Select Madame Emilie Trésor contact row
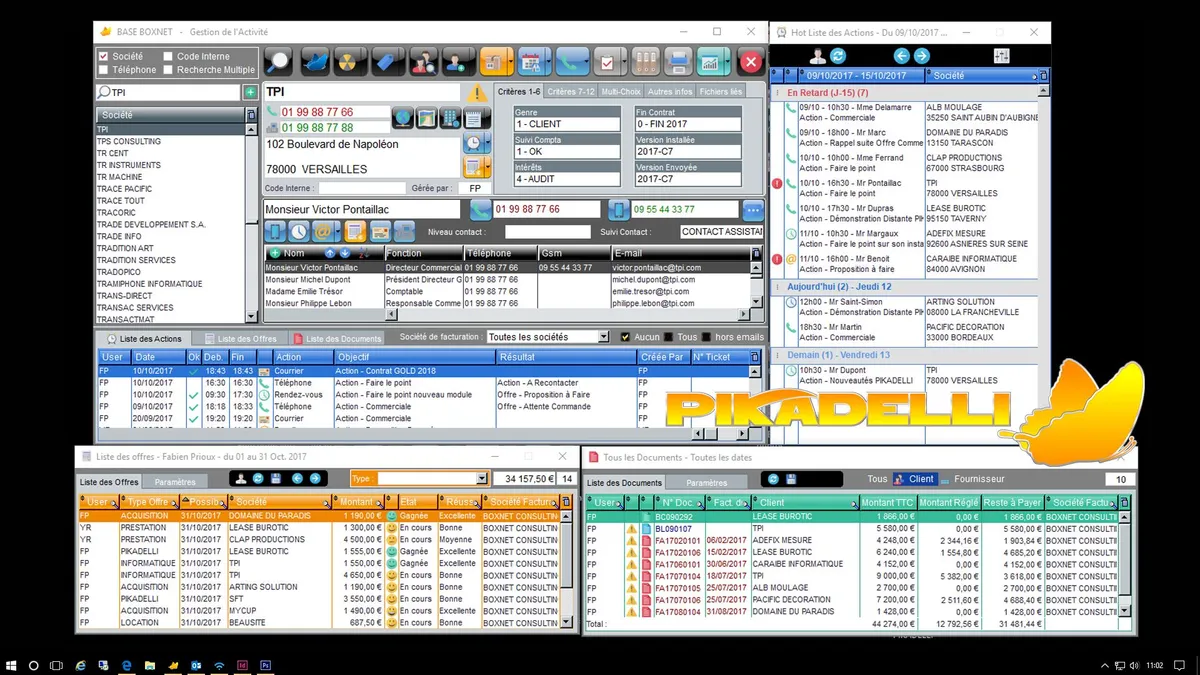 [x=507, y=291]
